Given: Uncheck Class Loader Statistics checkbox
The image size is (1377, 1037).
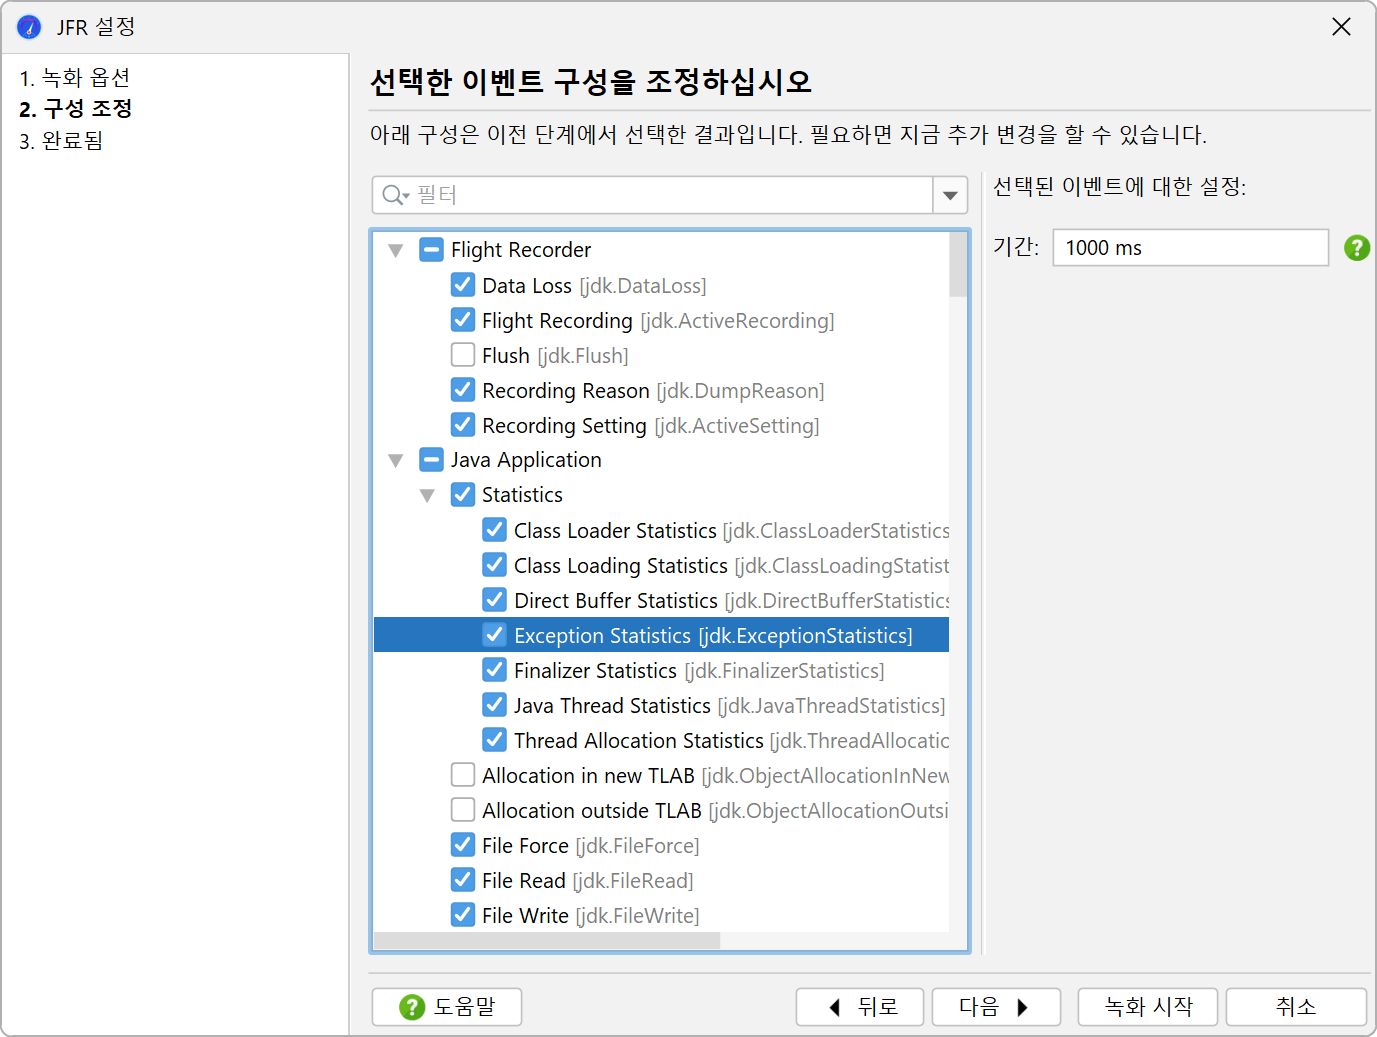Looking at the screenshot, I should point(494,530).
